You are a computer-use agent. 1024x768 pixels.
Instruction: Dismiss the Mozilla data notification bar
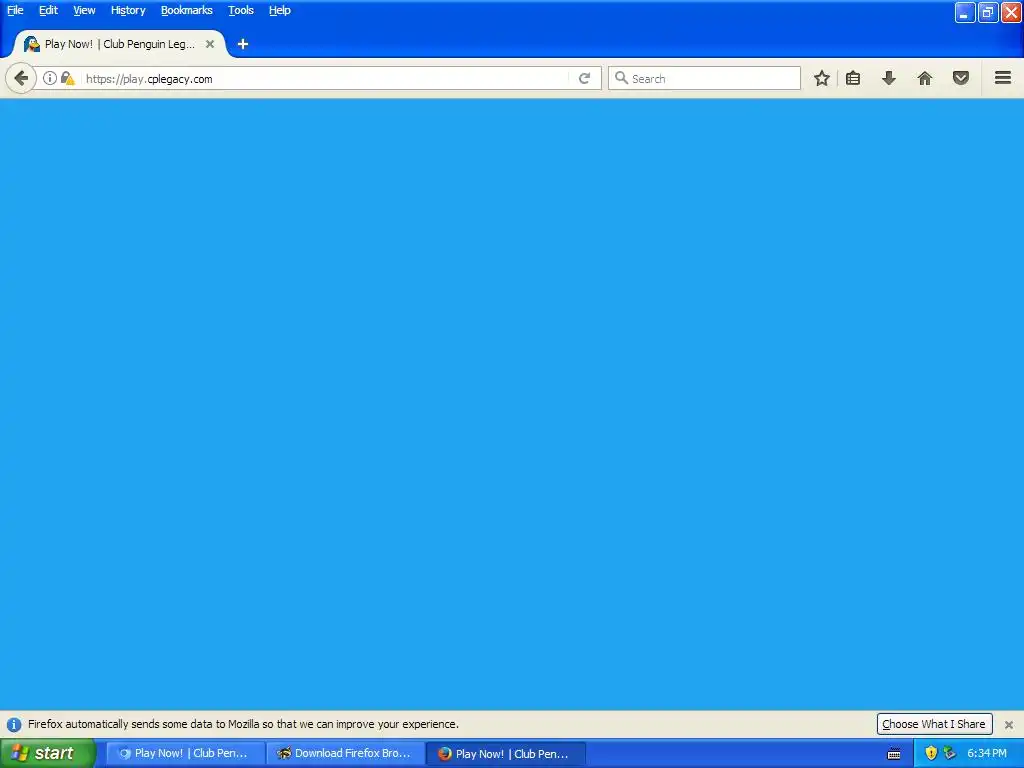click(1009, 724)
